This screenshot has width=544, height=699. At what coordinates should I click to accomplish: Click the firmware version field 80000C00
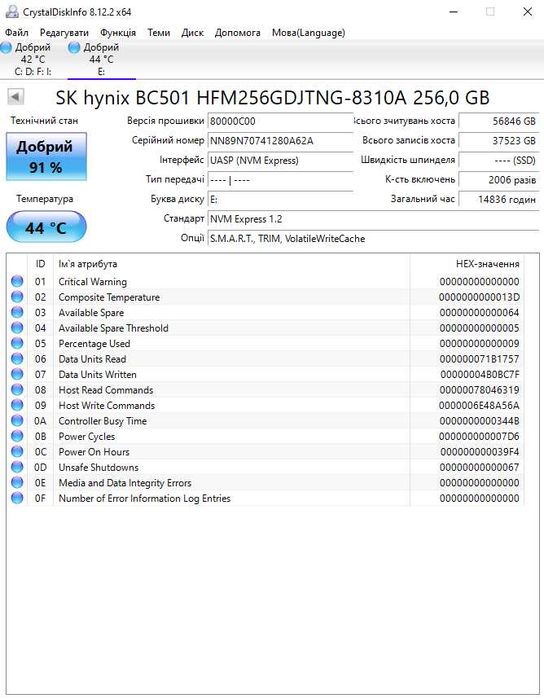tap(280, 121)
